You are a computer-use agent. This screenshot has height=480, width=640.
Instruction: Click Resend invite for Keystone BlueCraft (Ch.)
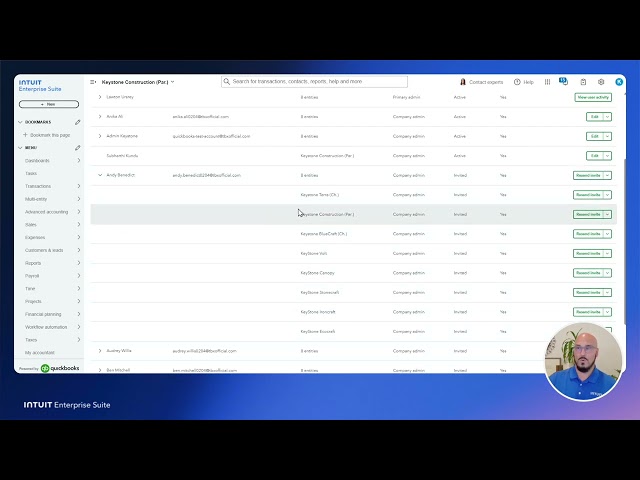588,234
